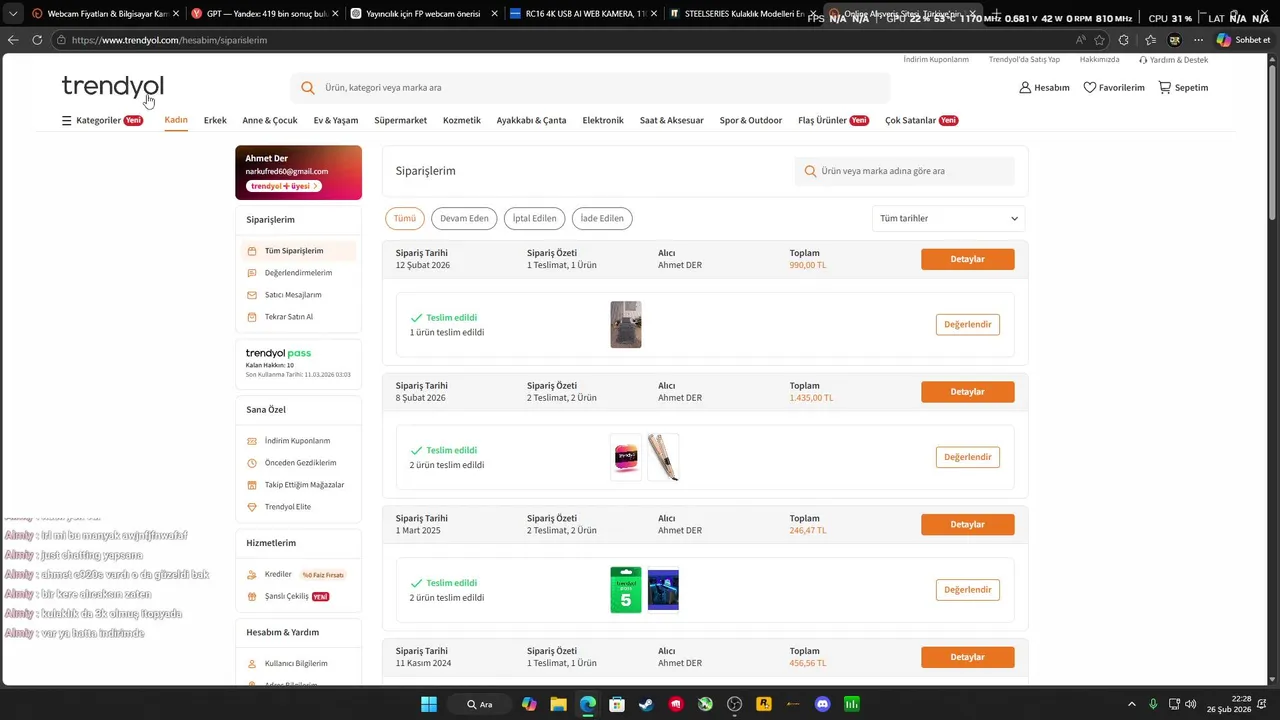Screen dimensions: 1280x720
Task: Open the Kategoriler hamburger menu
Action: pyautogui.click(x=67, y=120)
